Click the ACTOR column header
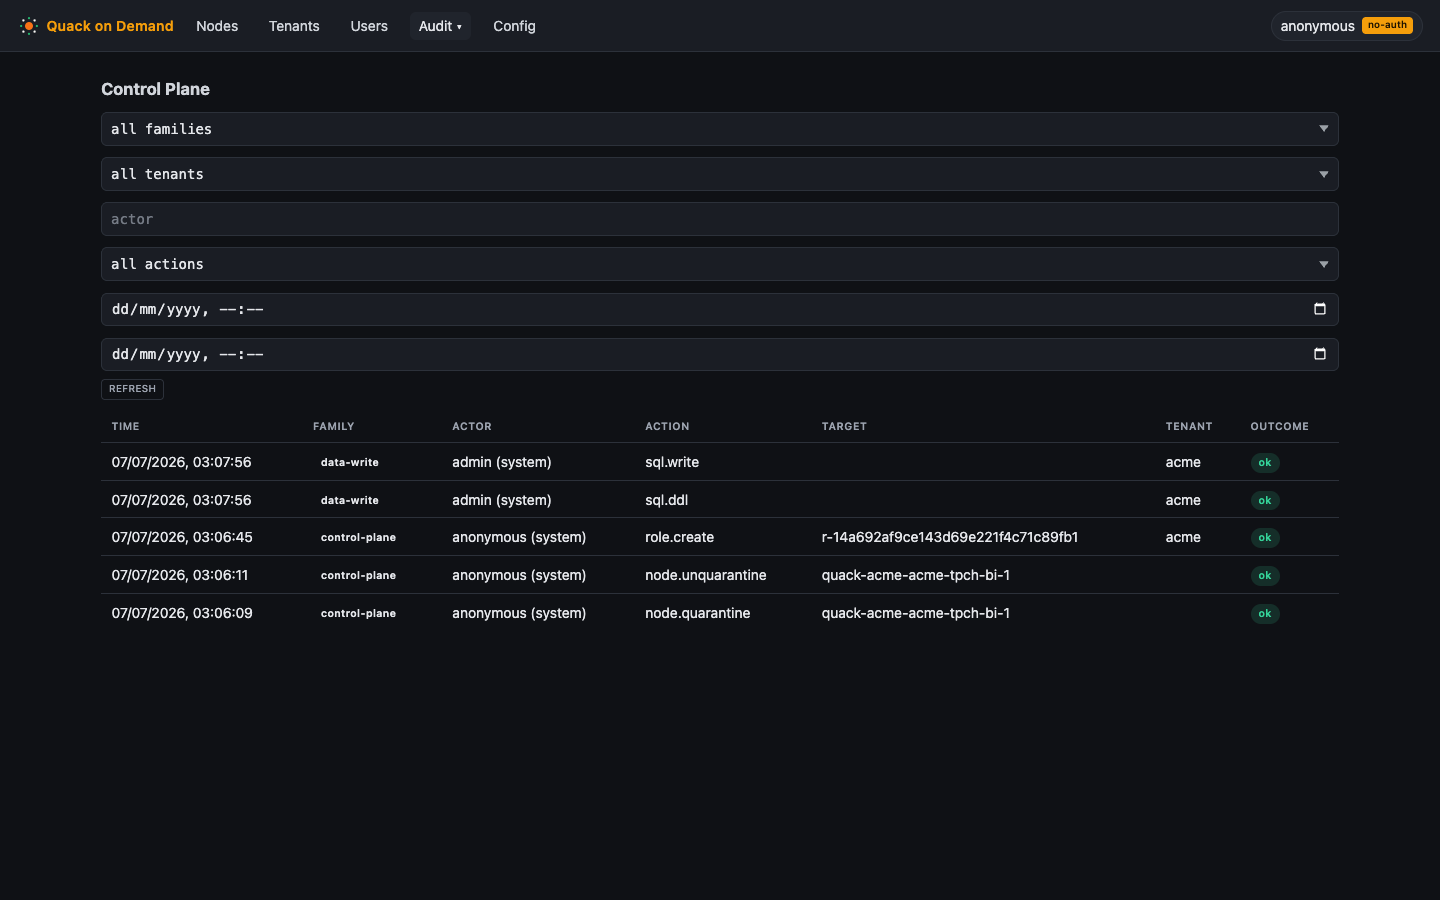The width and height of the screenshot is (1440, 900). [471, 427]
